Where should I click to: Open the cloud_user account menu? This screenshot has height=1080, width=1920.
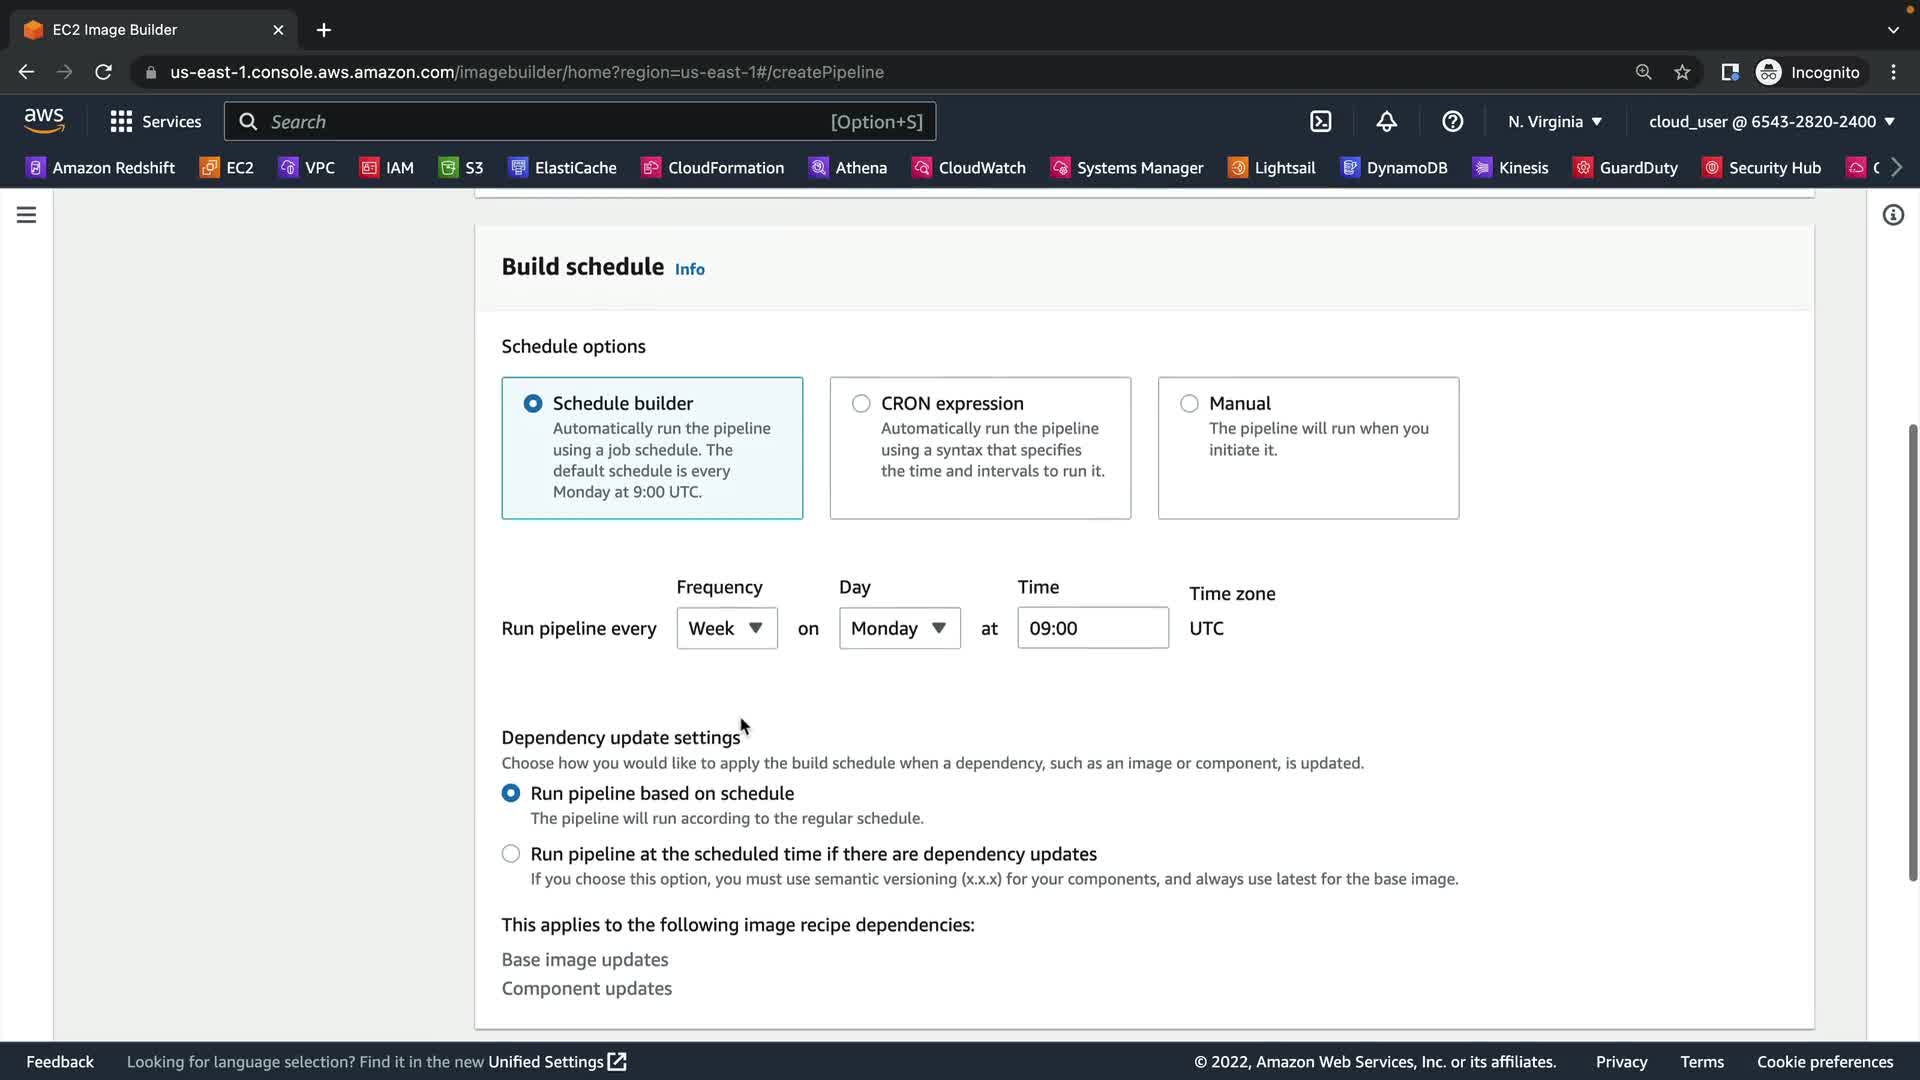click(1771, 121)
